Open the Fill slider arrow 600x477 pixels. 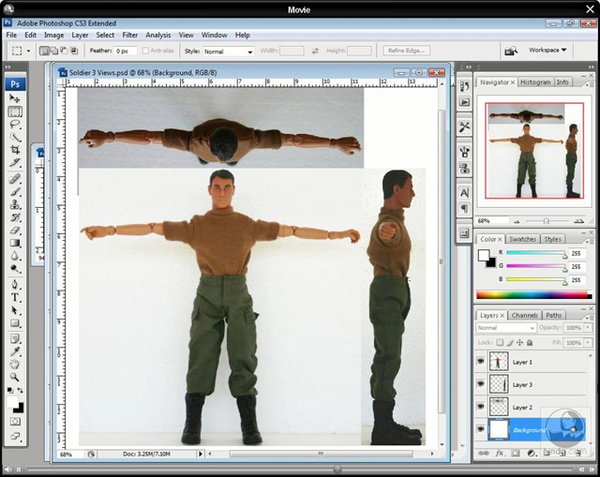click(588, 343)
